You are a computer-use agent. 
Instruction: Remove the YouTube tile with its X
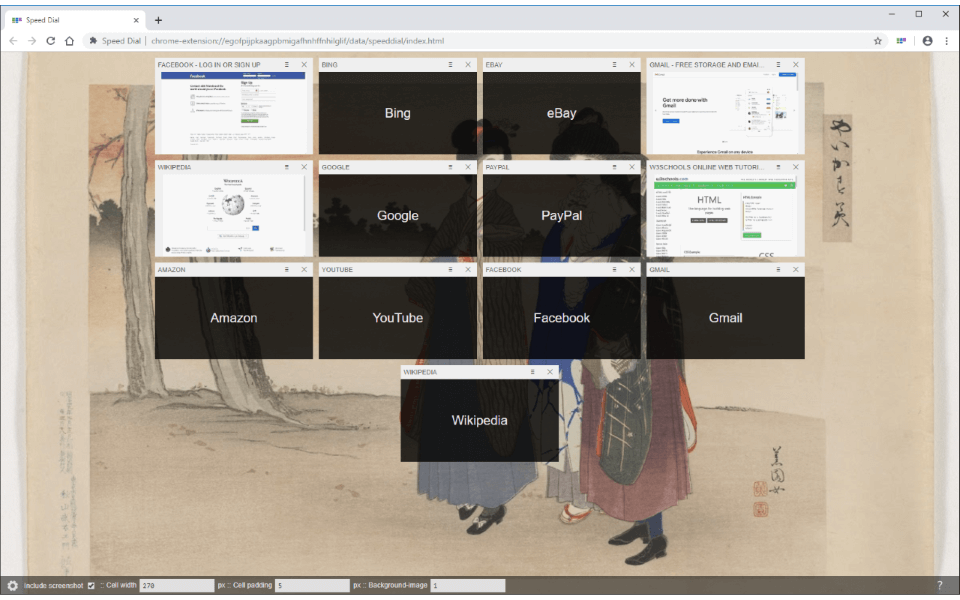tap(468, 269)
